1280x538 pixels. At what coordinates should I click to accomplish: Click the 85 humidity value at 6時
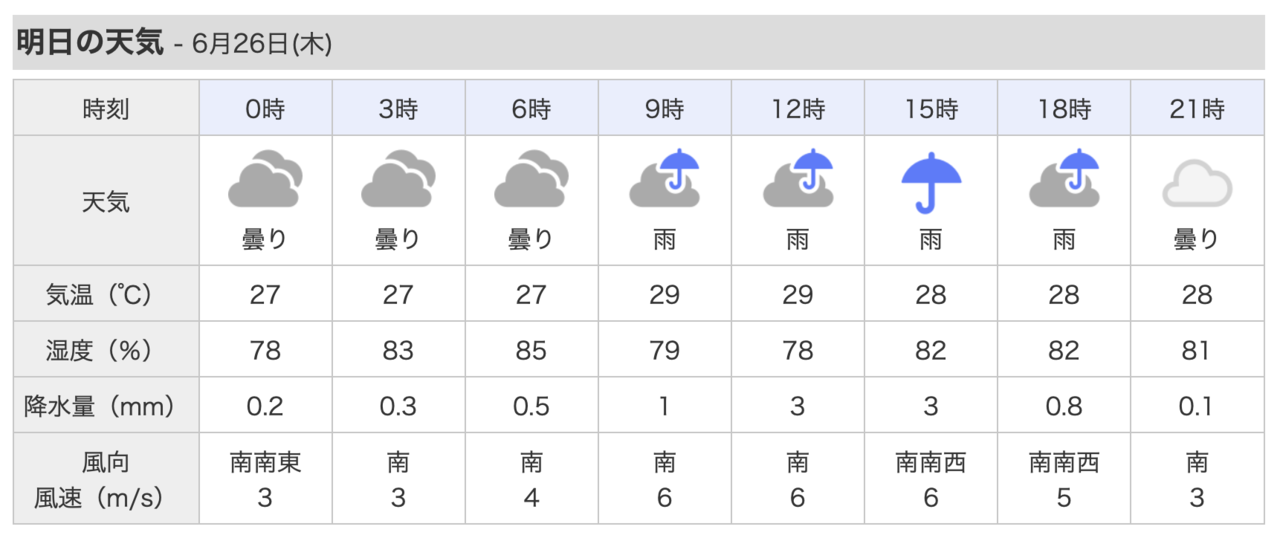point(531,351)
